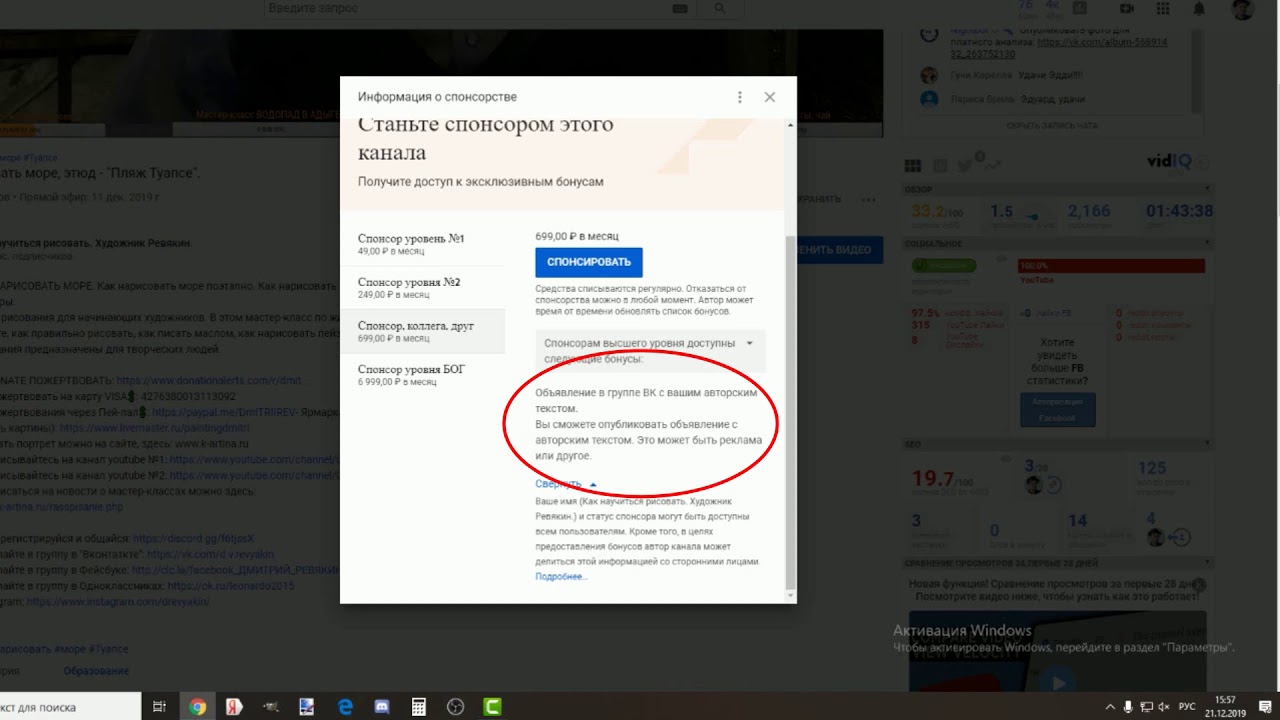Open Yandex Browser from the taskbar

(x=234, y=707)
